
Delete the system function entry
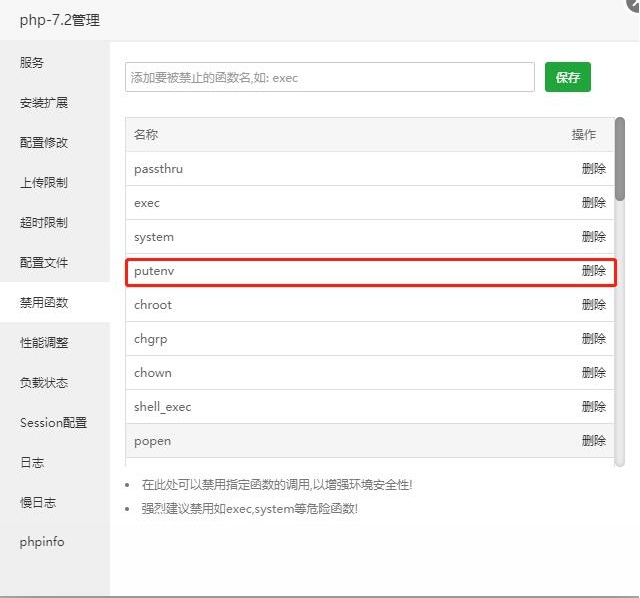point(593,237)
